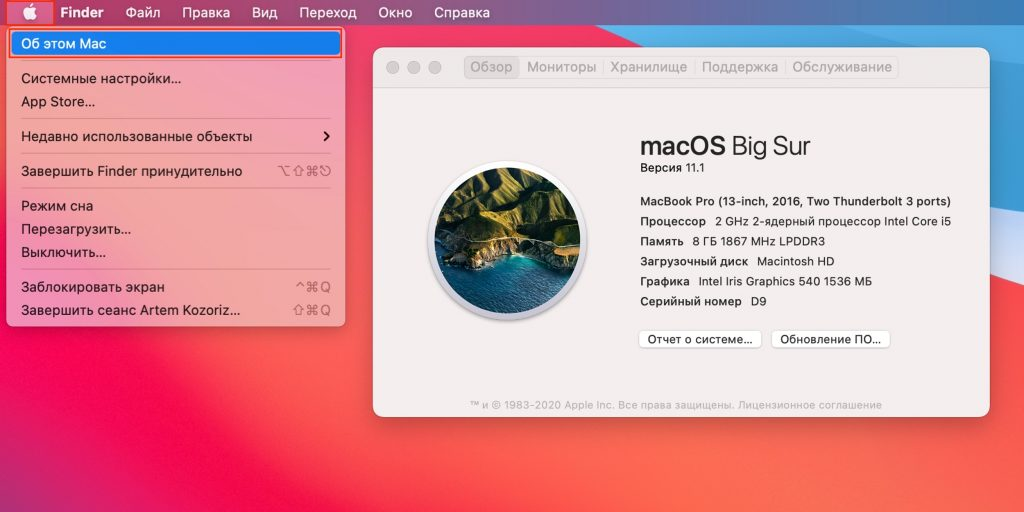
Task: Open the 'Справка' menu
Action: coord(462,12)
